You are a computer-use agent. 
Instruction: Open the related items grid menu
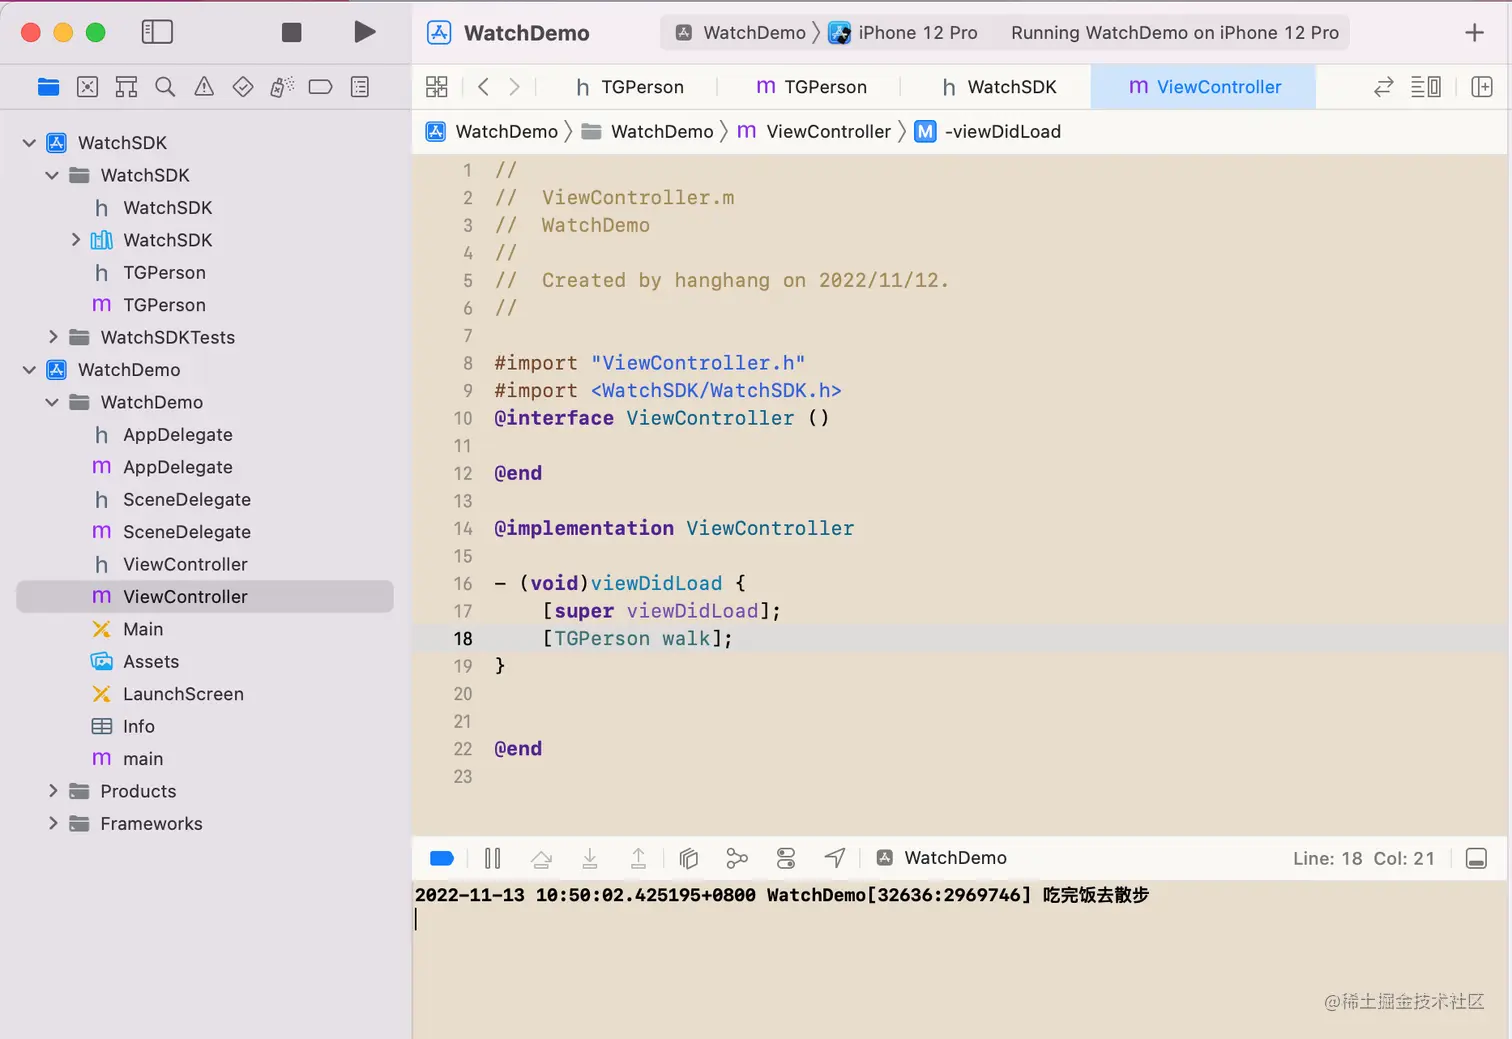pyautogui.click(x=437, y=87)
